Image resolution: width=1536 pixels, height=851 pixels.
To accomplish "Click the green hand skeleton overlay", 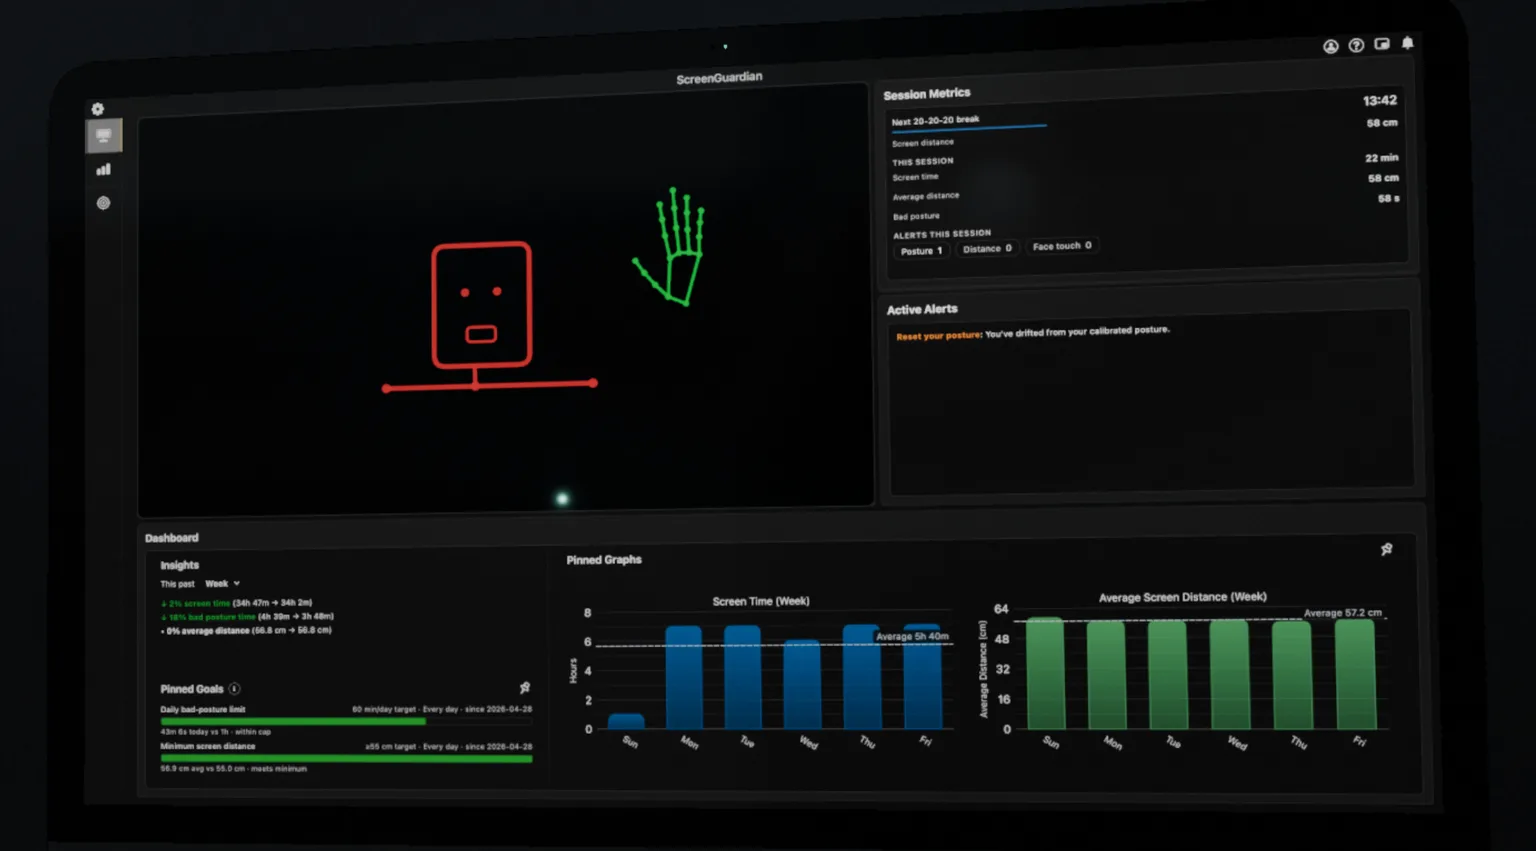I will 669,246.
